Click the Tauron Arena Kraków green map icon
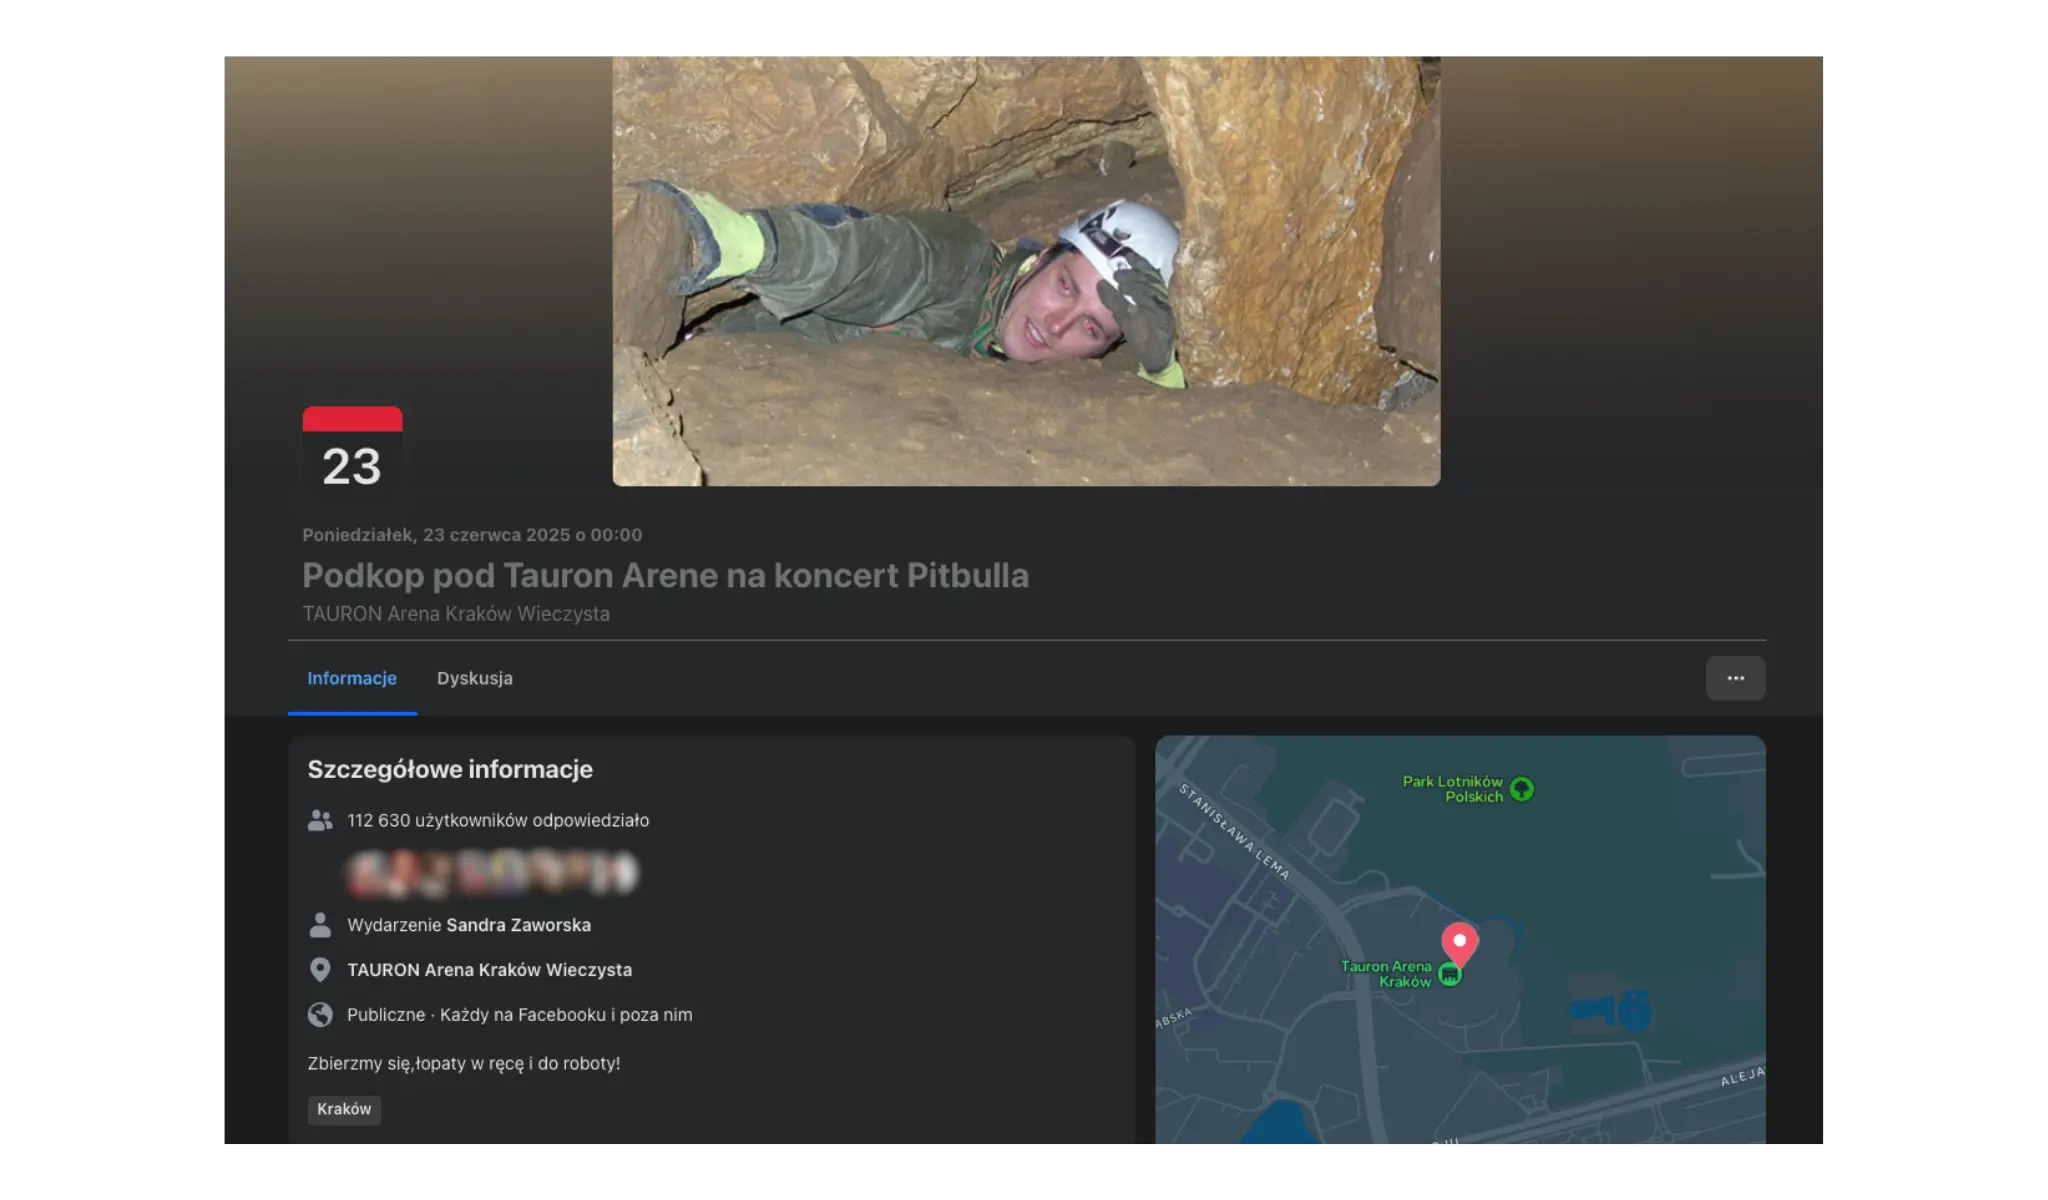Viewport: 2048px width, 1200px height. pyautogui.click(x=1449, y=974)
